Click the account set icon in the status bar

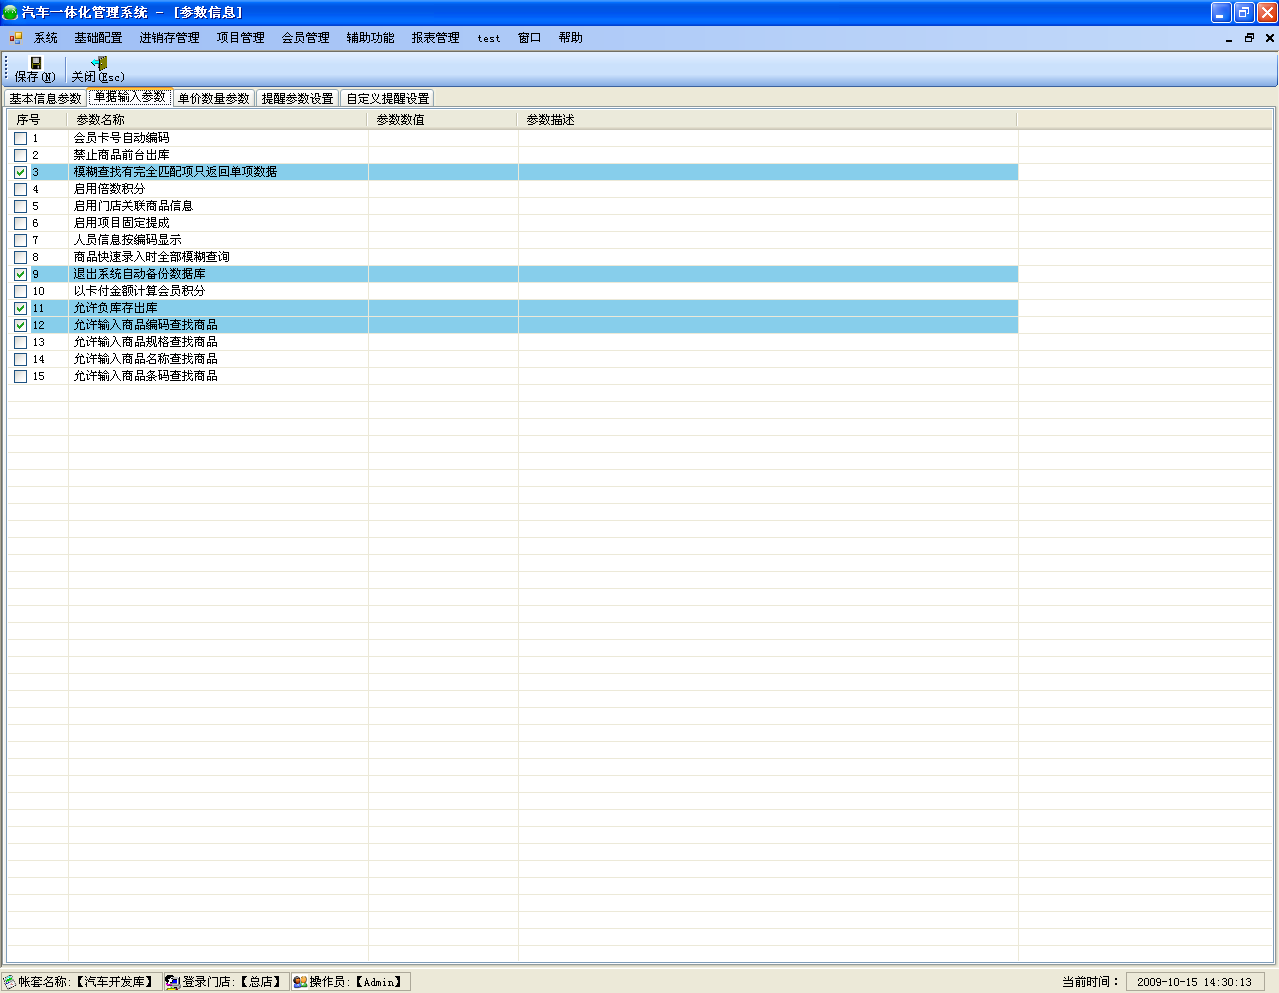click(9, 982)
